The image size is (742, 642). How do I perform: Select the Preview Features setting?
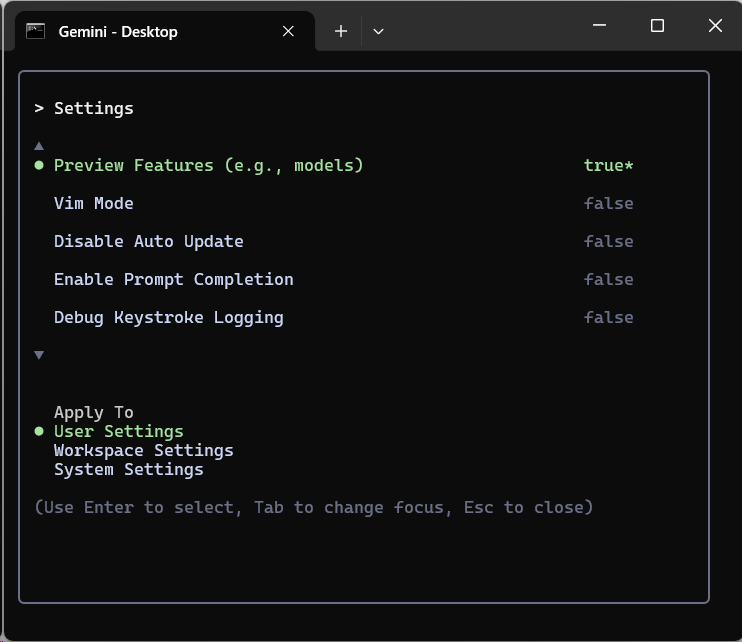[208, 165]
